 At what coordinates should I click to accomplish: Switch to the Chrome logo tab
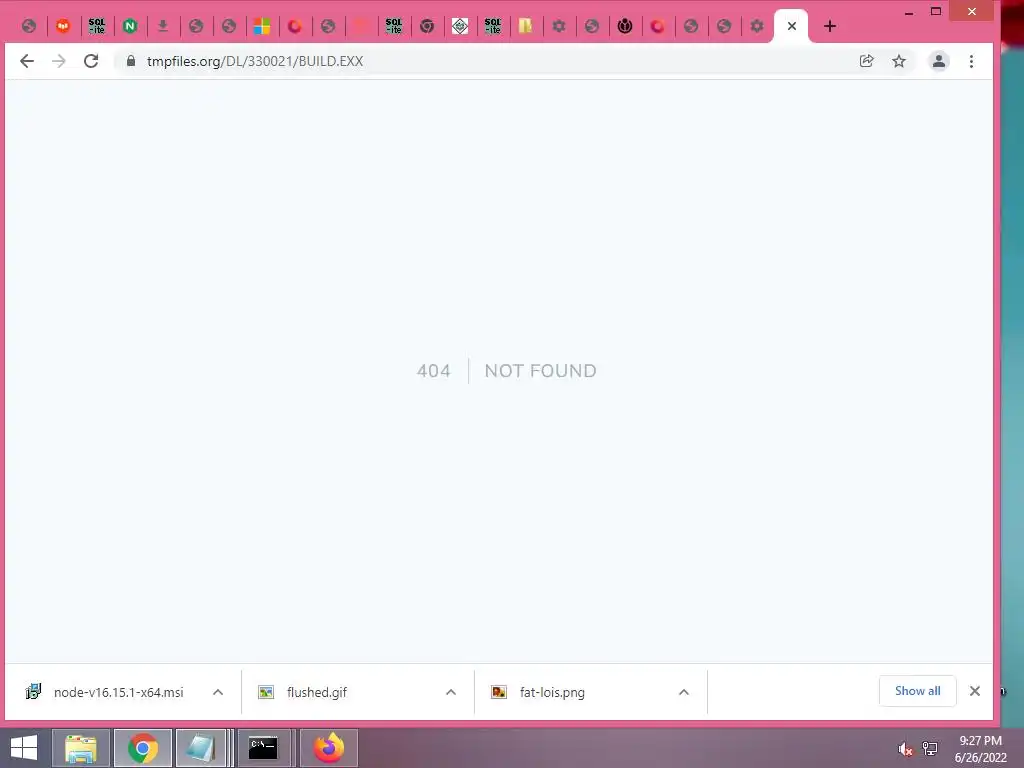pos(427,26)
